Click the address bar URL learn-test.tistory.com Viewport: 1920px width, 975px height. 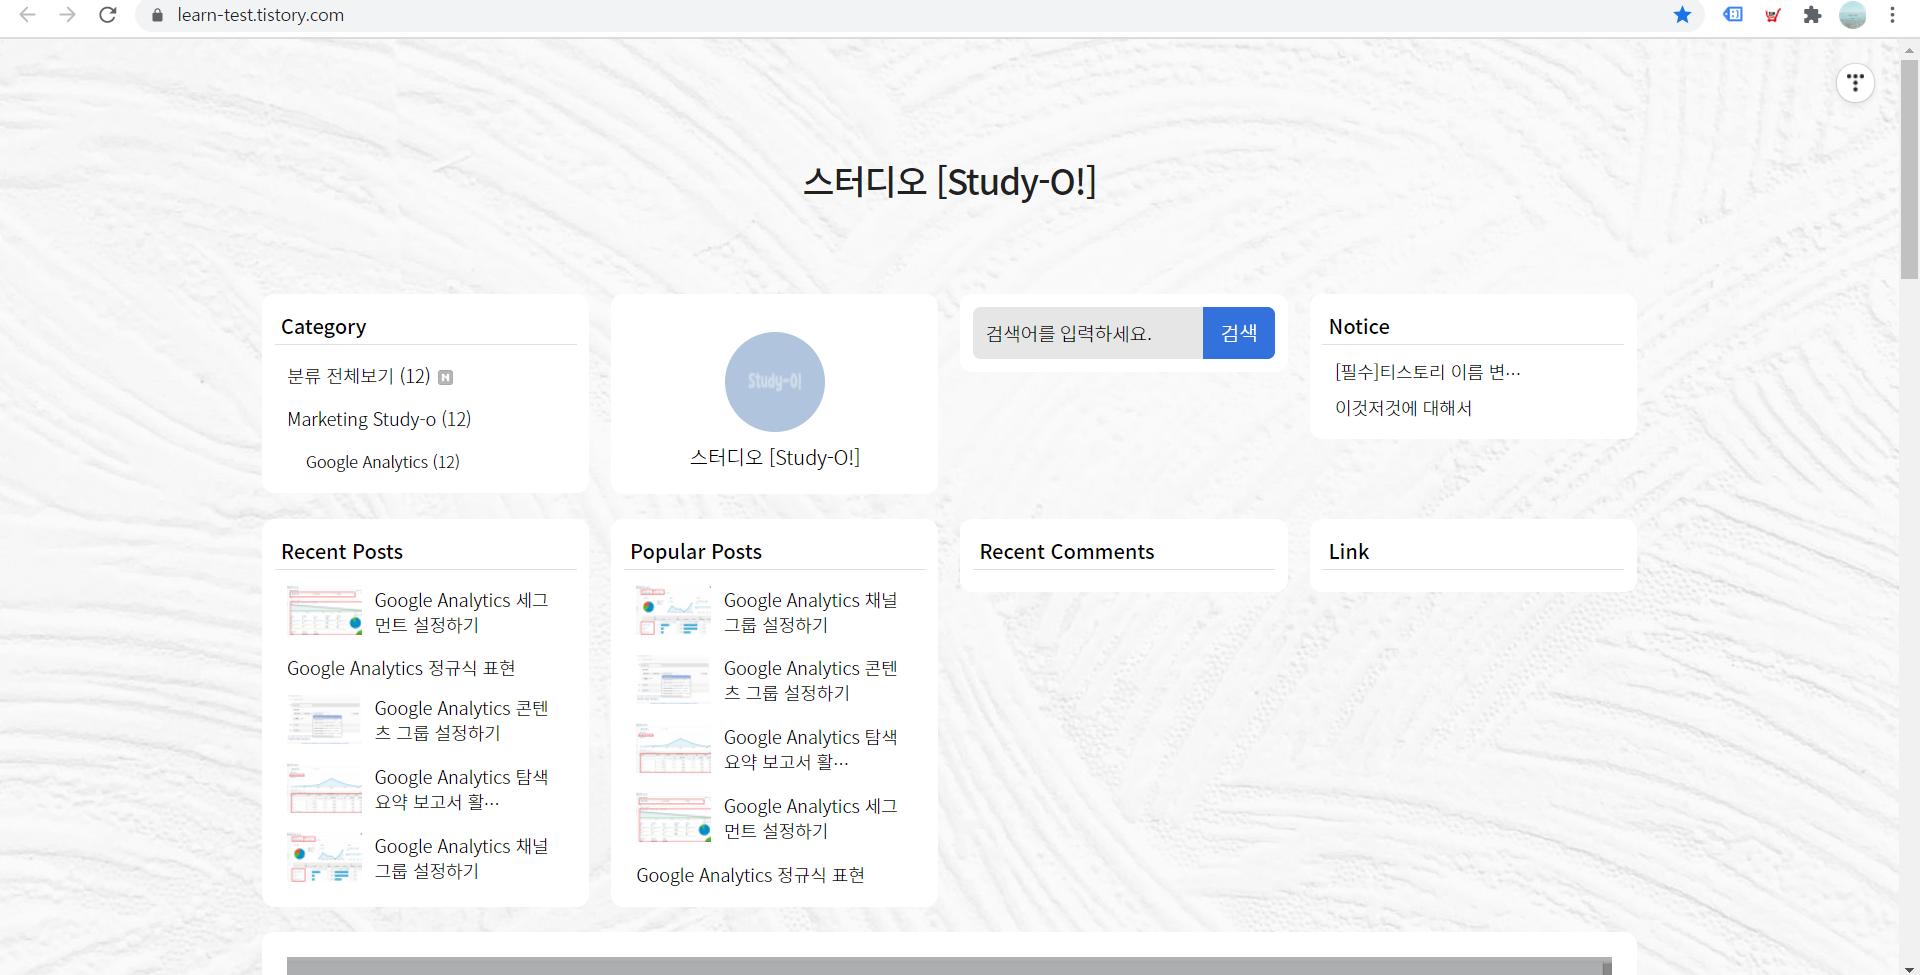click(261, 15)
